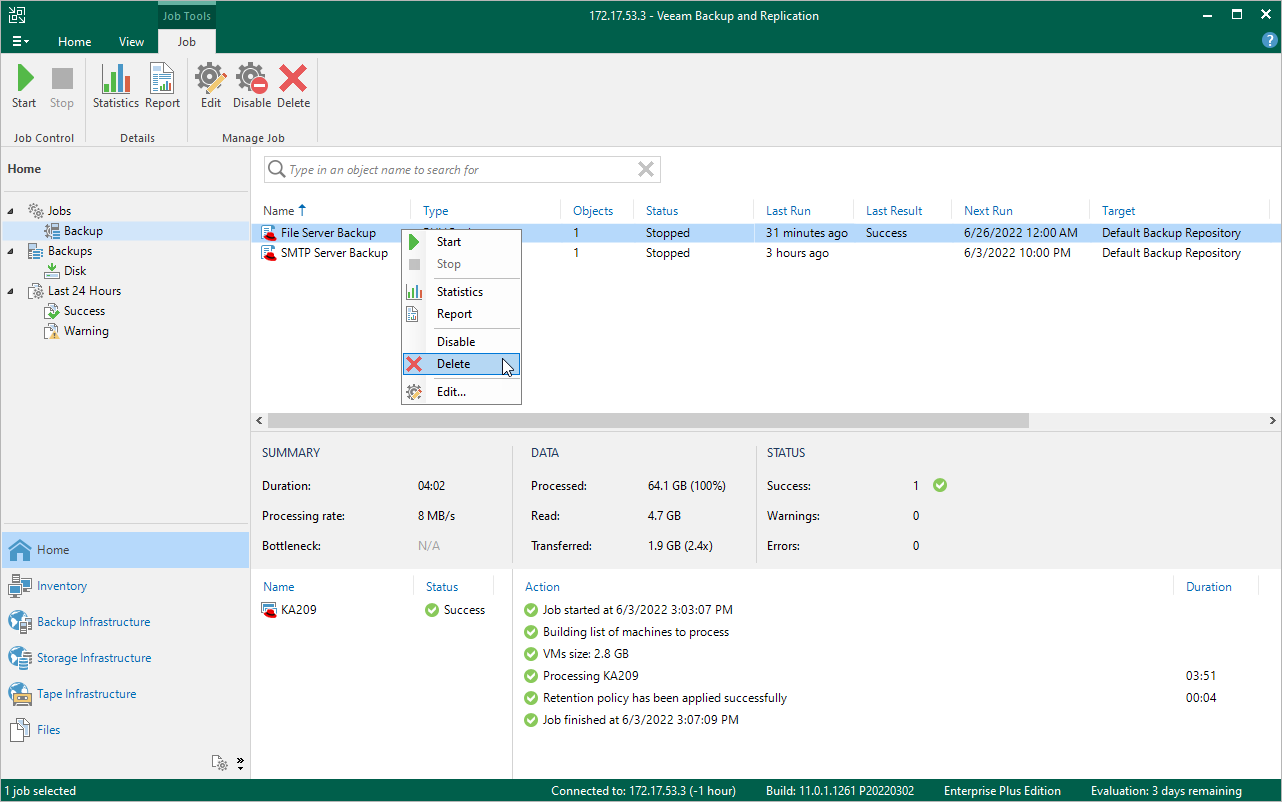The height and width of the screenshot is (802, 1282).
Task: Click the scroll left arrow of job list
Action: click(259, 421)
